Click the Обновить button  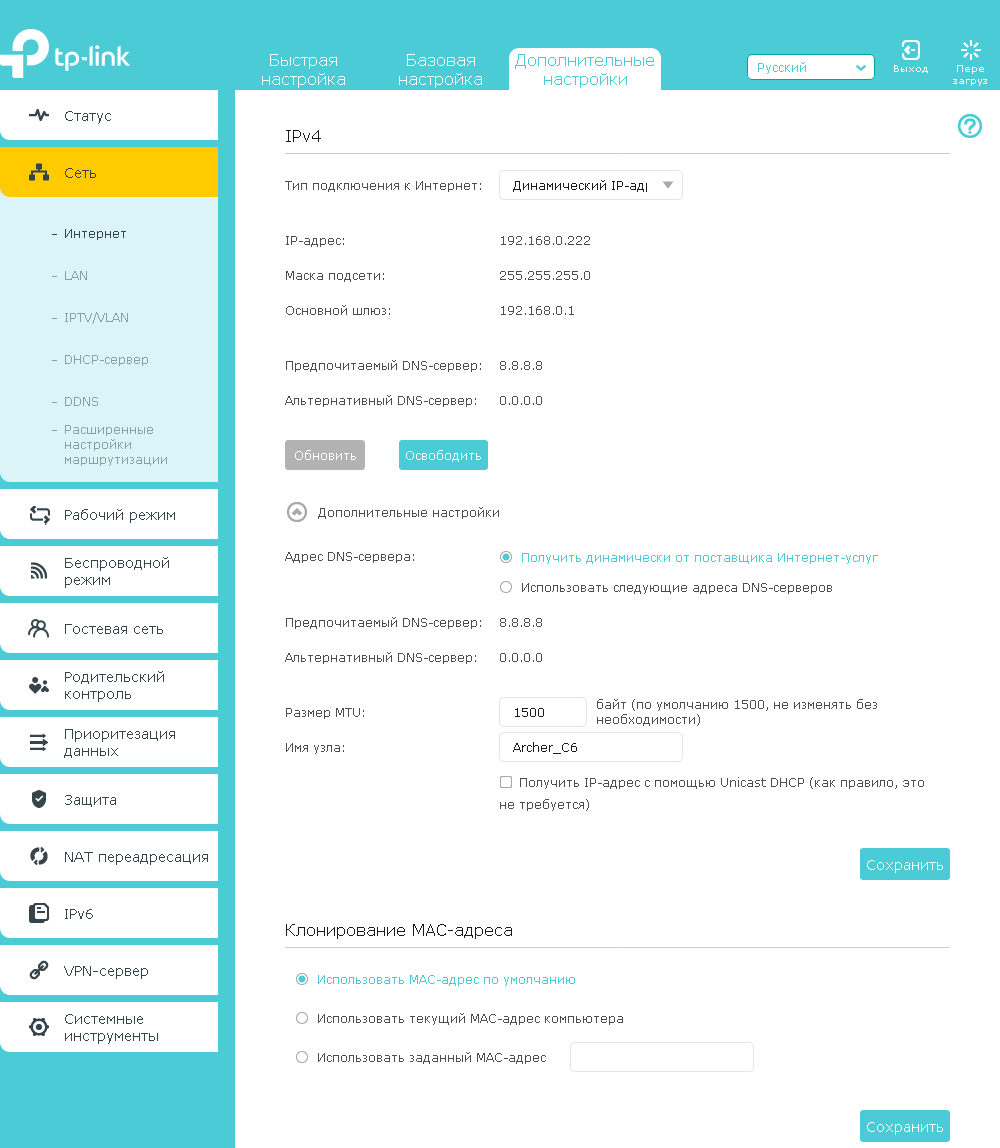(x=325, y=455)
